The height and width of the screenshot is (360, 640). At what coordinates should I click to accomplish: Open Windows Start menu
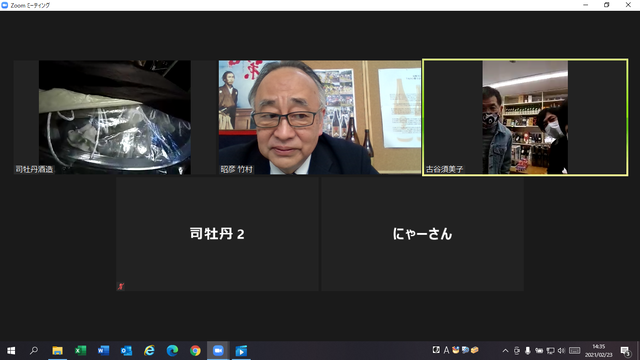[x=11, y=351]
